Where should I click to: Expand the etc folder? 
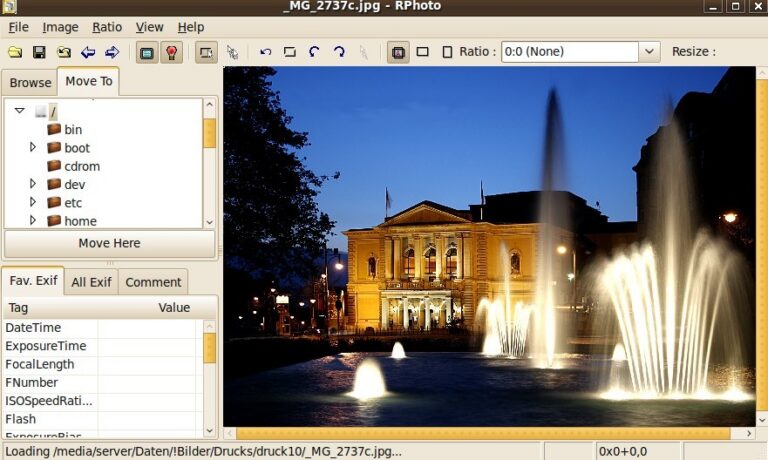33,202
